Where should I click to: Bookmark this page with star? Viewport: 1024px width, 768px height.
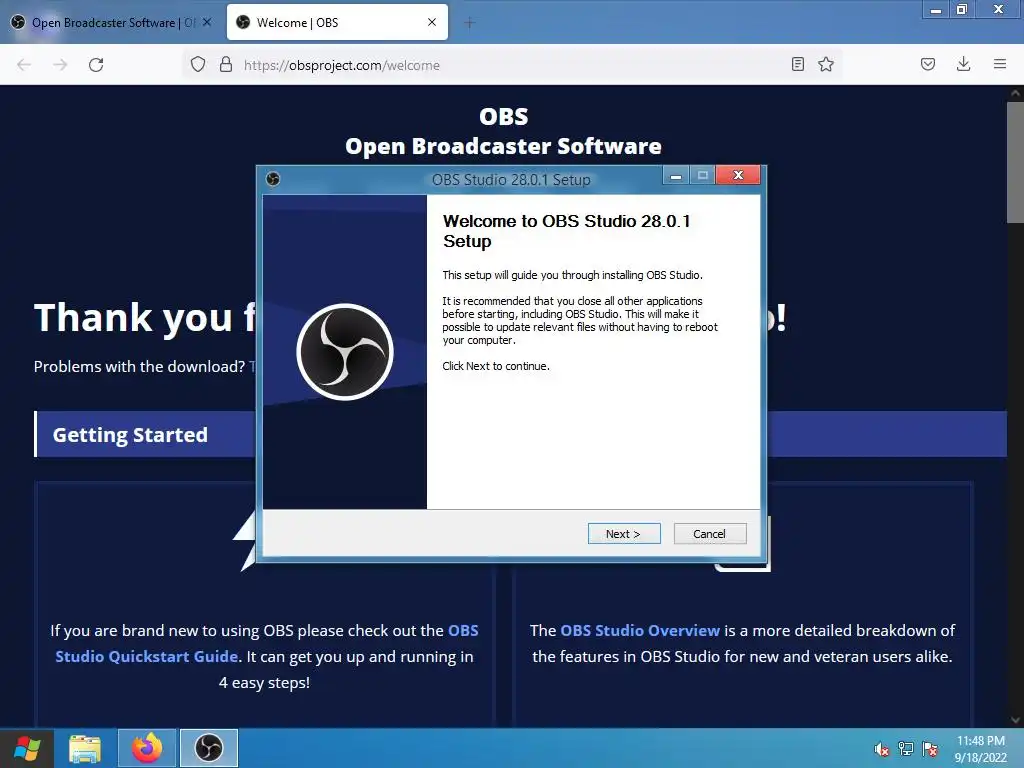point(826,64)
